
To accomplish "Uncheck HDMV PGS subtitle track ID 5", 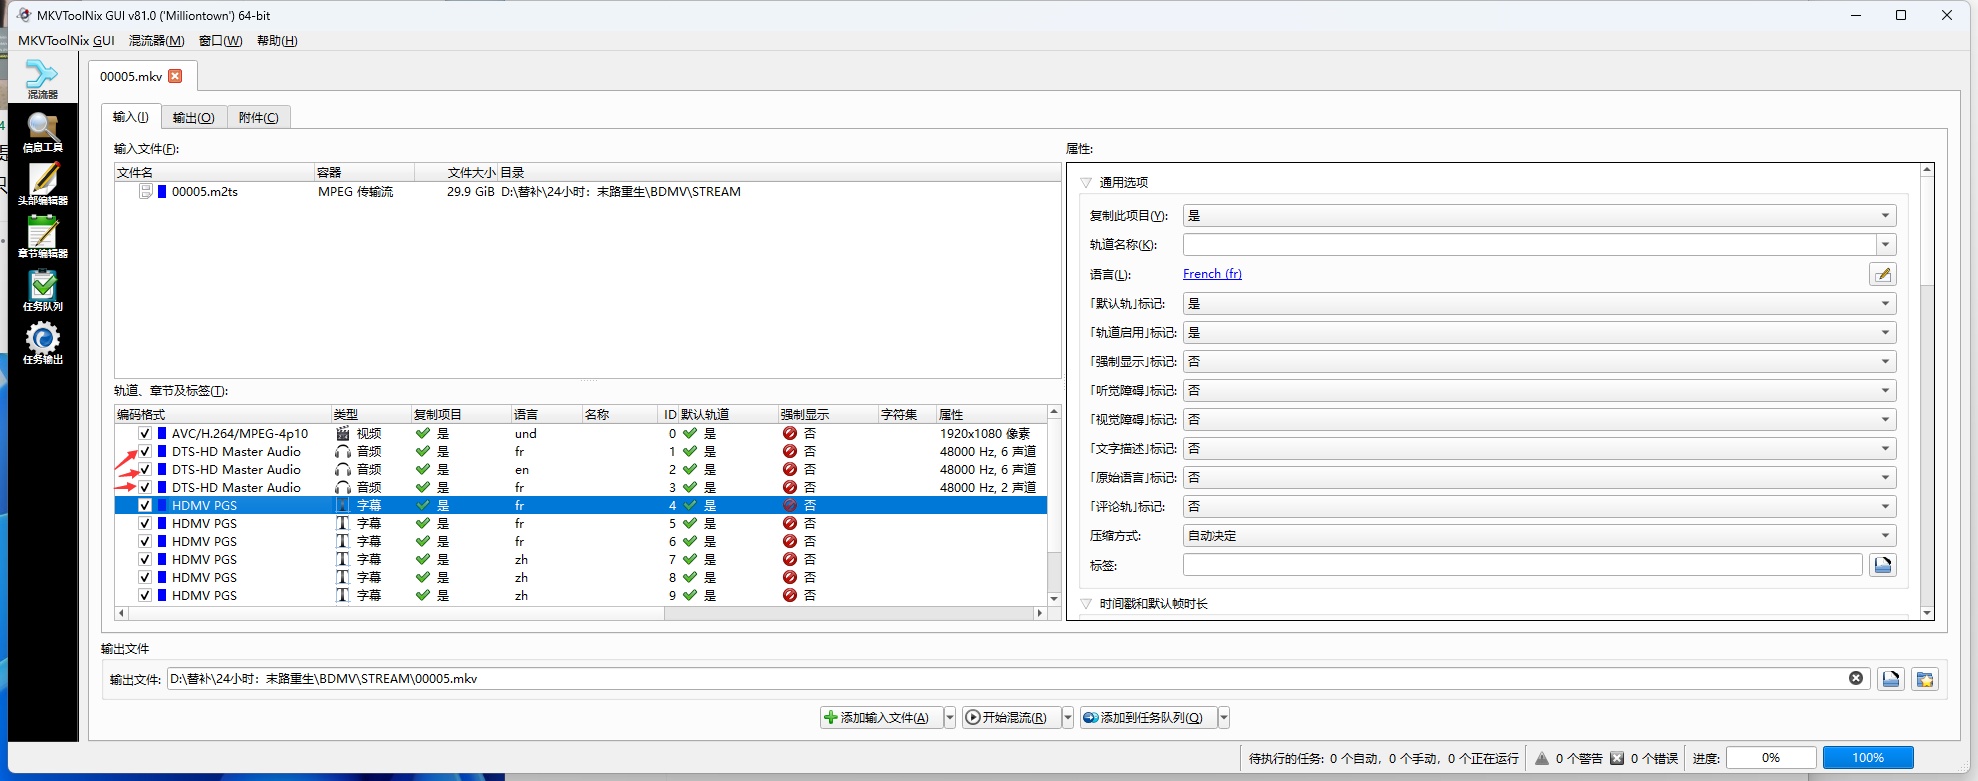I will point(145,523).
